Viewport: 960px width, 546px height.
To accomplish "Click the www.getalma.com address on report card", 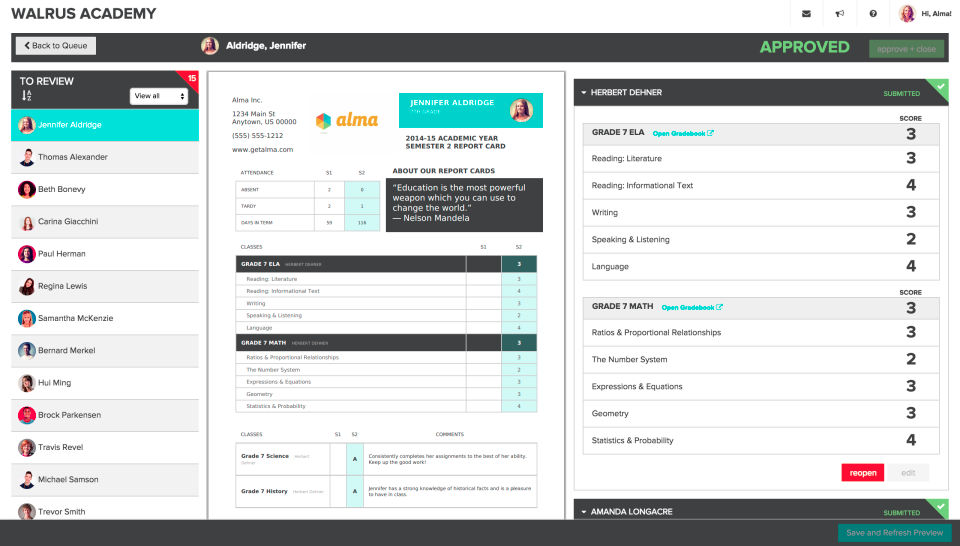I will point(263,149).
